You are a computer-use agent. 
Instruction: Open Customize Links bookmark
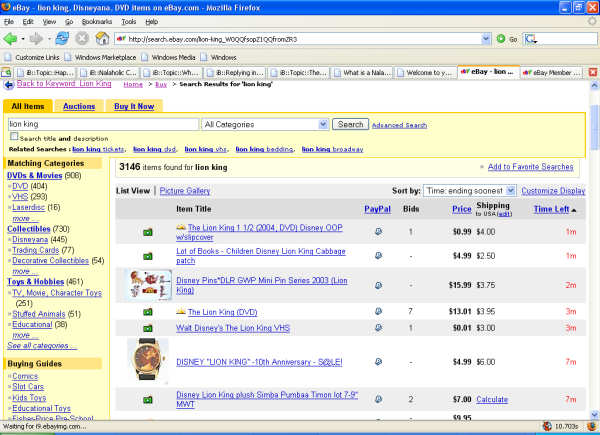click(x=32, y=57)
